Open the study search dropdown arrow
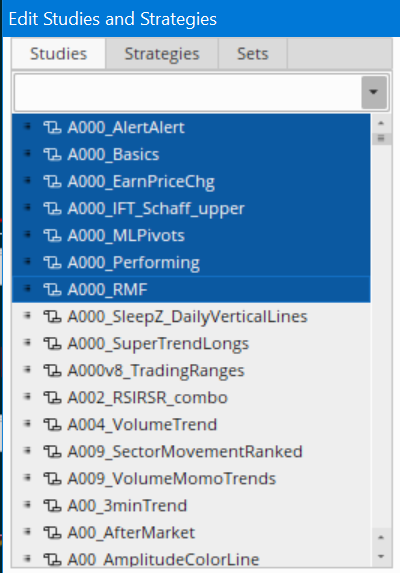The height and width of the screenshot is (573, 400). pyautogui.click(x=374, y=92)
